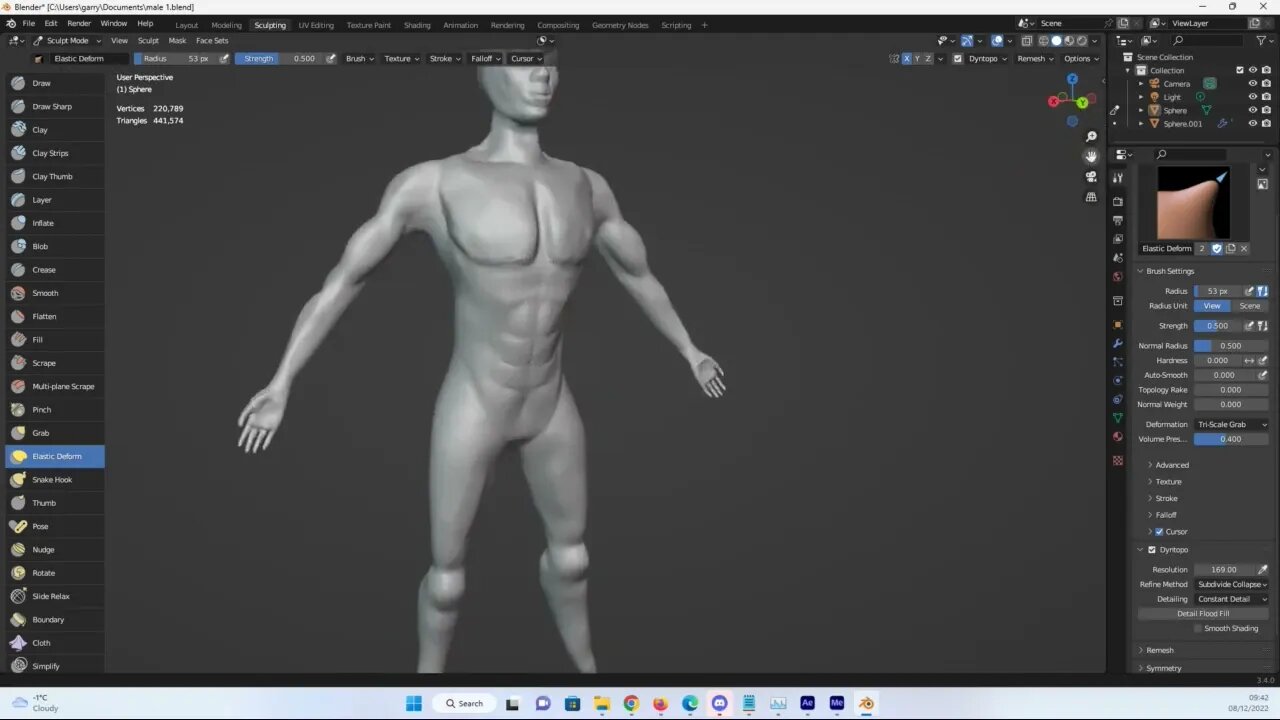Select the Multi-plane Scrape brush
Screen dimensions: 1280x720
click(x=55, y=386)
